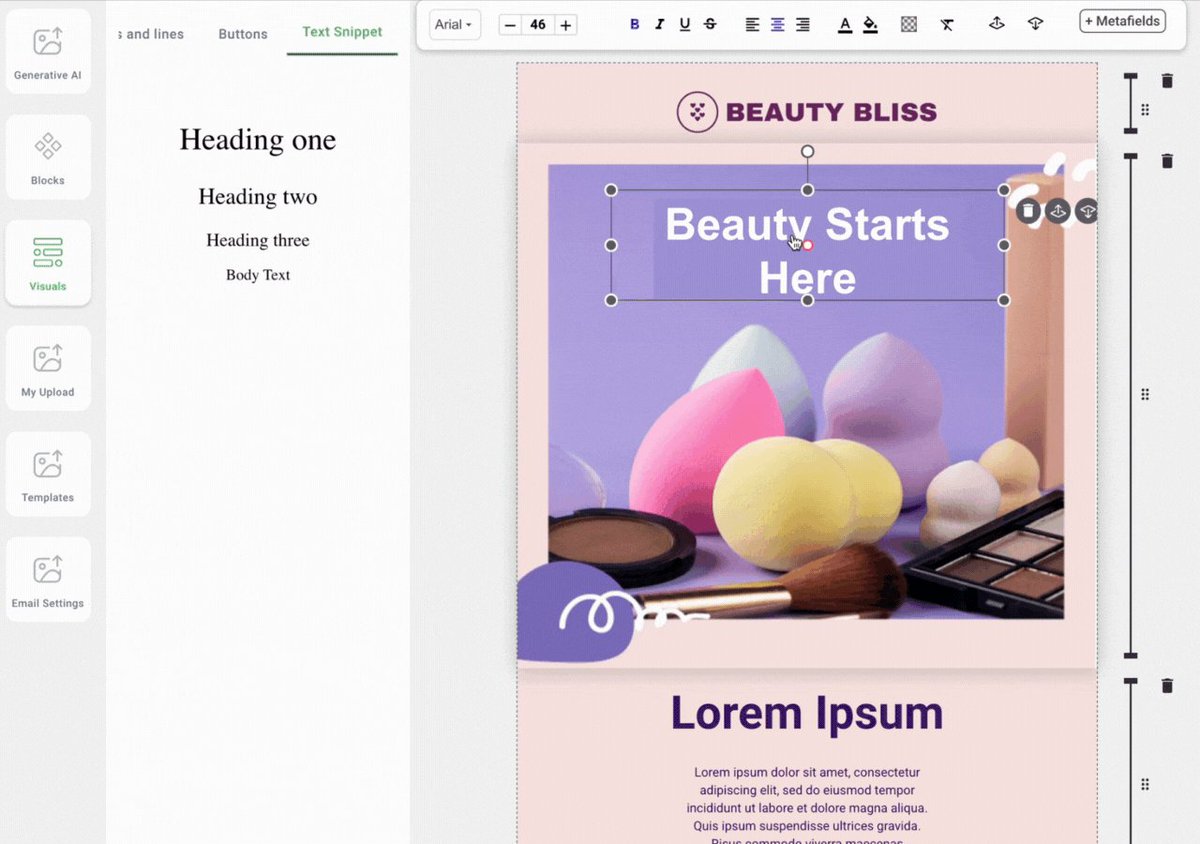Click toolbar bring-forward layer icon

click(996, 24)
